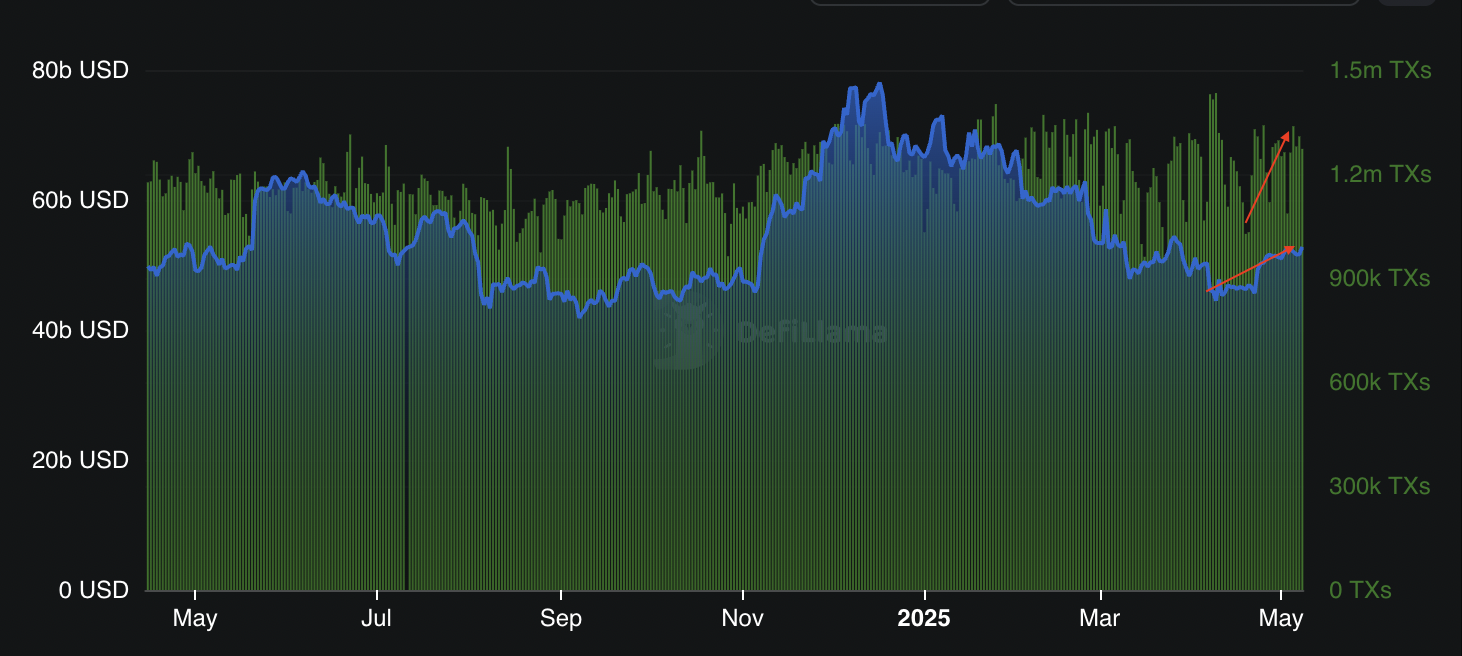Screen dimensions: 1462x656
Task: Select the 80b USD axis label
Action: (80, 71)
